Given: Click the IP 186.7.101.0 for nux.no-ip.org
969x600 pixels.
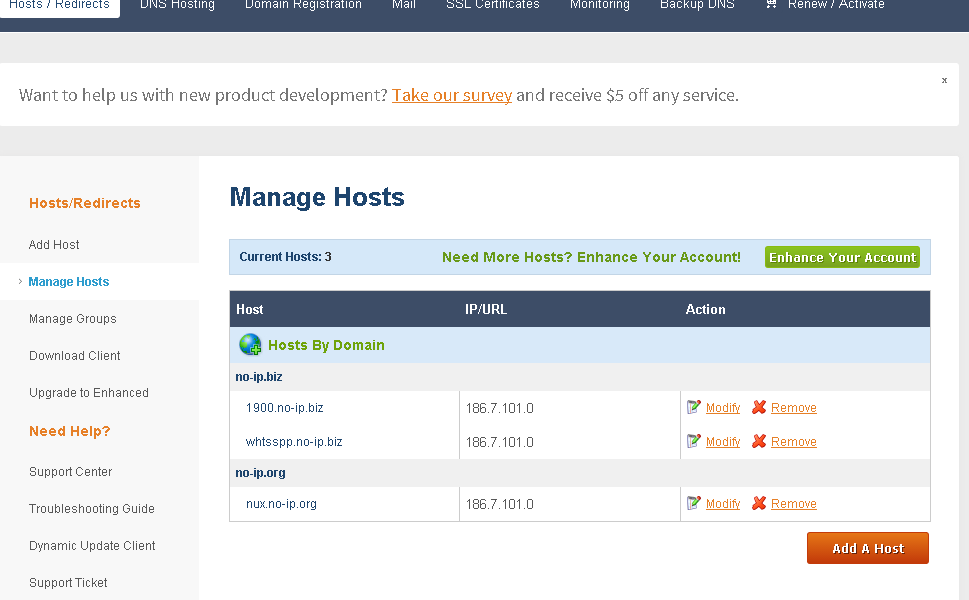Looking at the screenshot, I should tap(499, 504).
